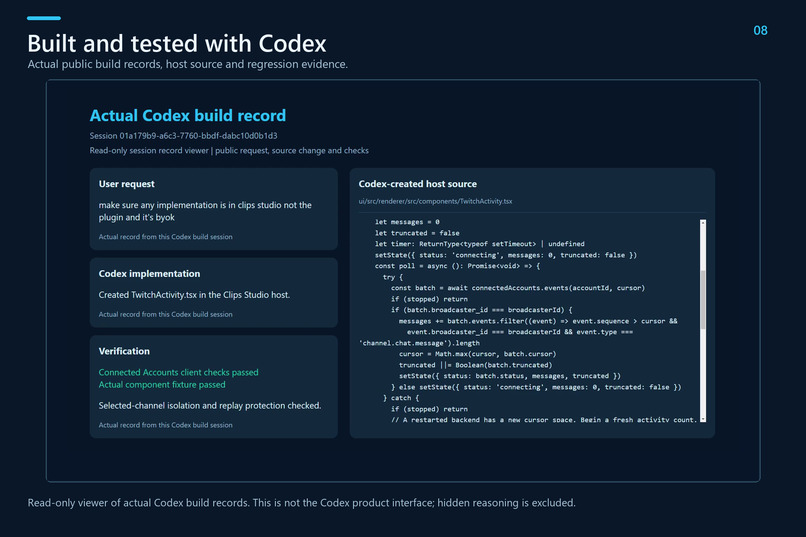Select the Verification card heading
Screen dimensions: 806x537
coord(124,351)
